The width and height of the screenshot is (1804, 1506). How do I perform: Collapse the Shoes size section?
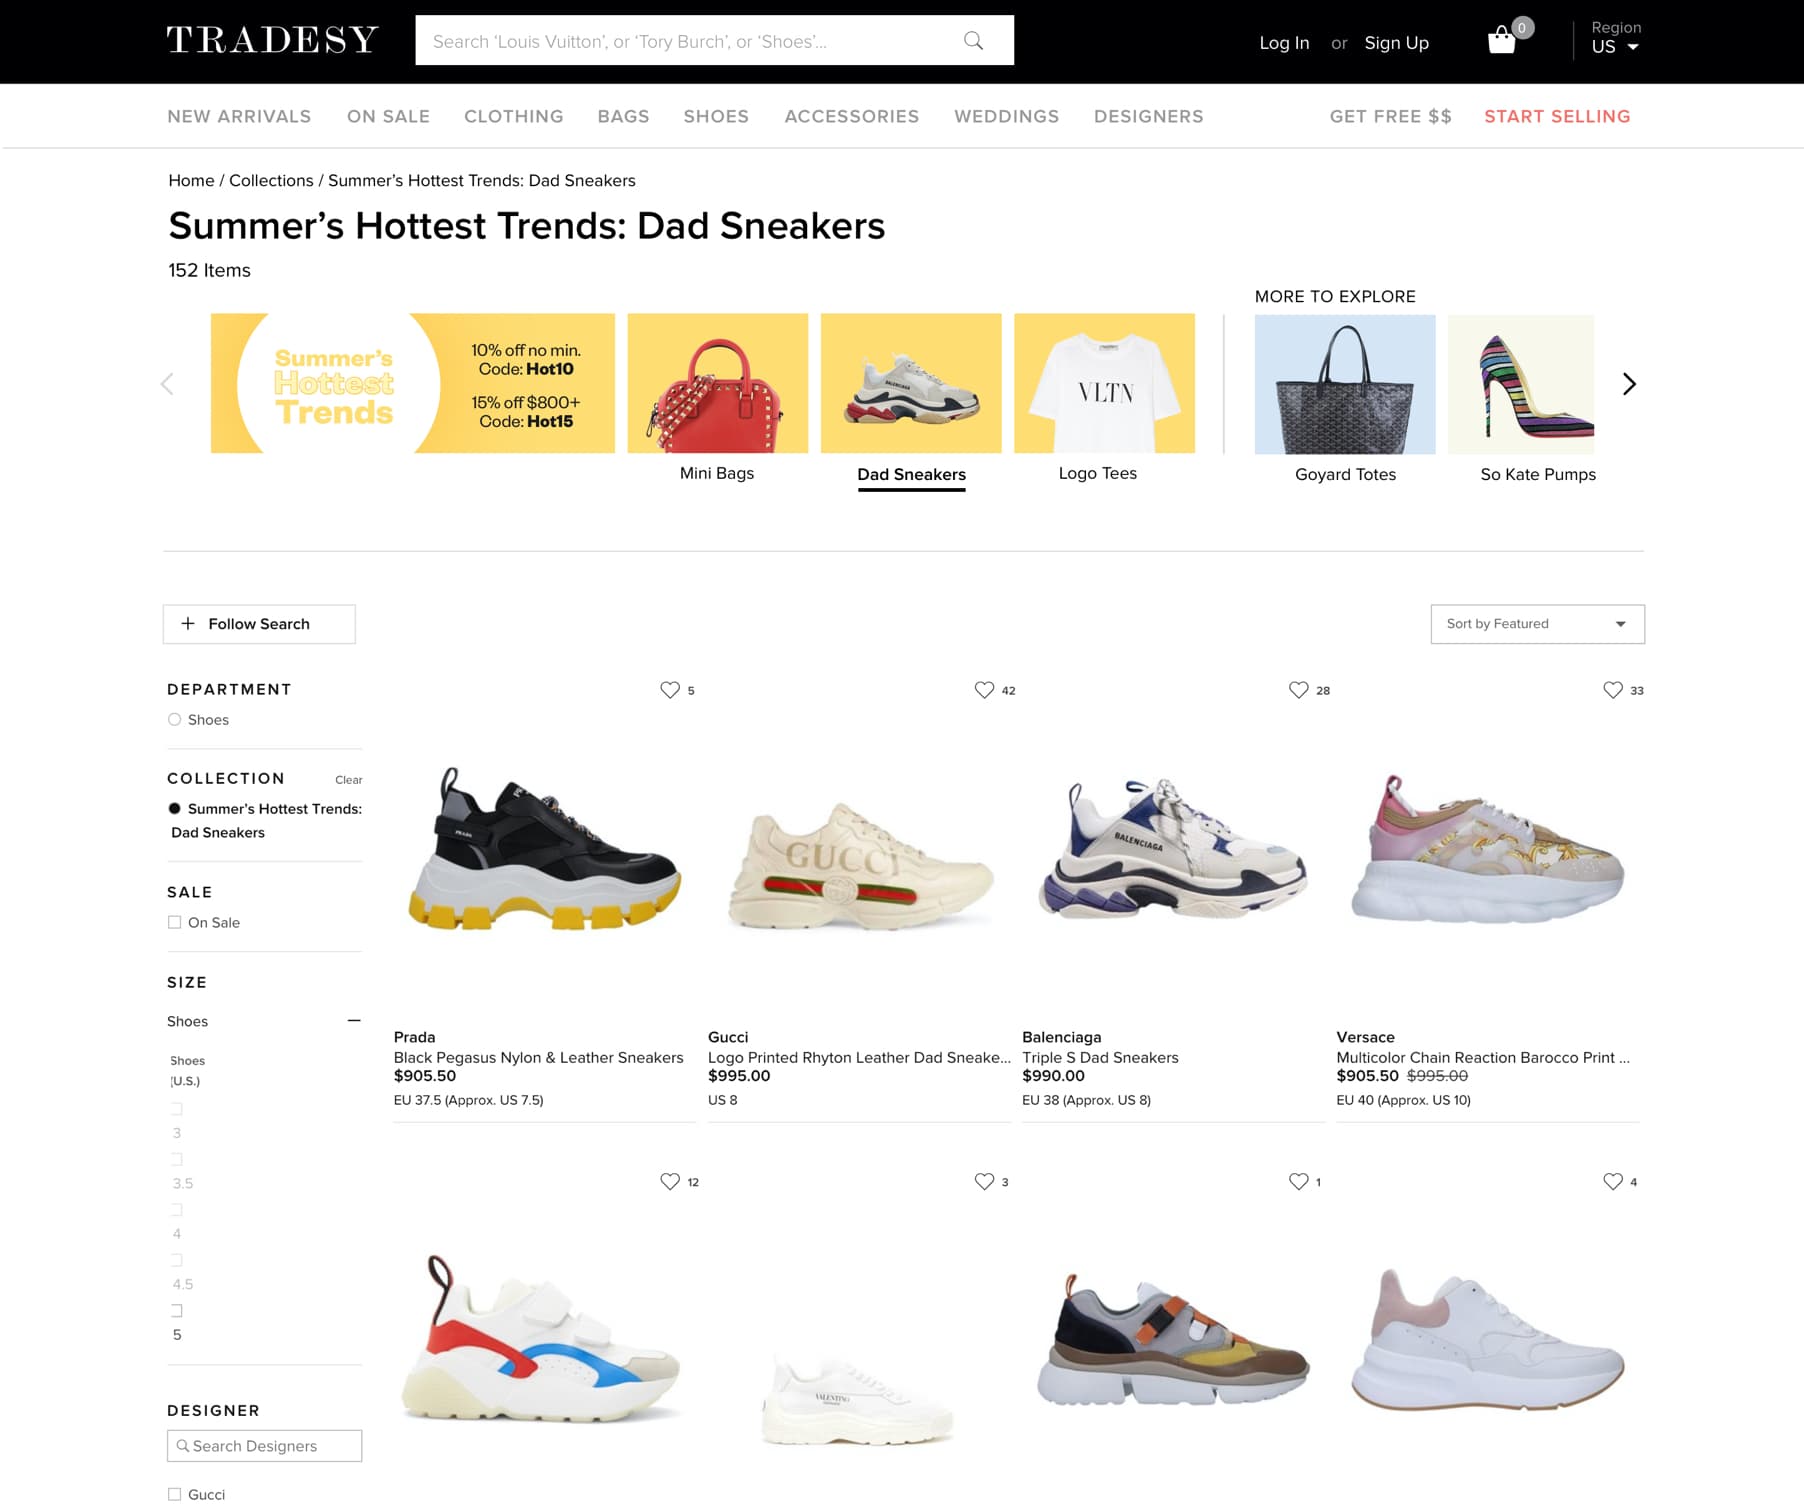point(354,1021)
